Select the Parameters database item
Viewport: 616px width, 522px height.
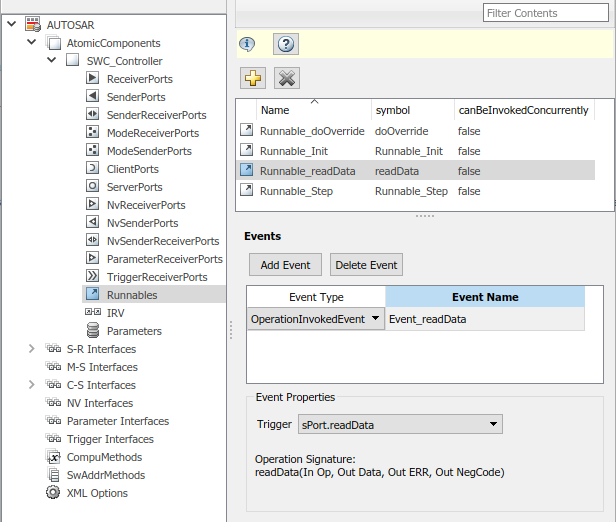133,331
